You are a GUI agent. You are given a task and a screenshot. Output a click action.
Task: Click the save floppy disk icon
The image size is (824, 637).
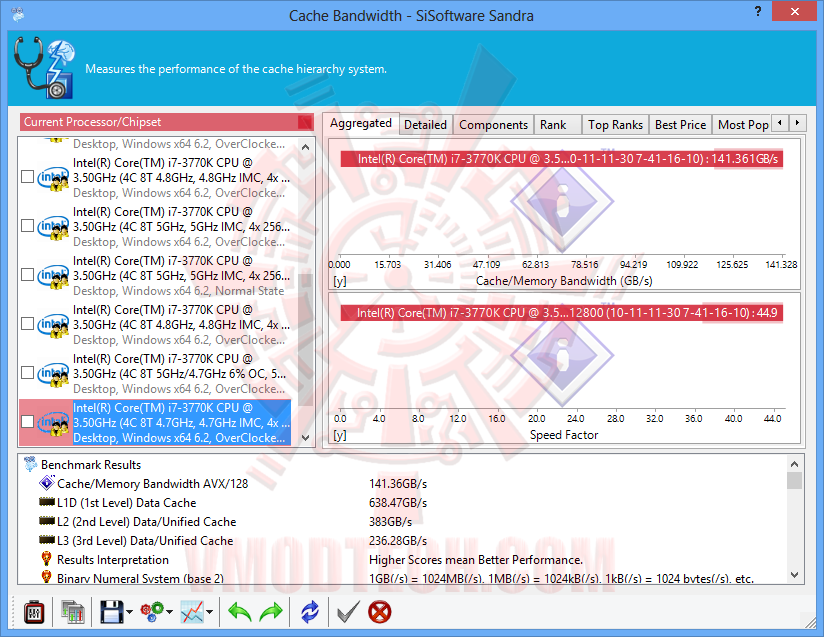tap(111, 612)
